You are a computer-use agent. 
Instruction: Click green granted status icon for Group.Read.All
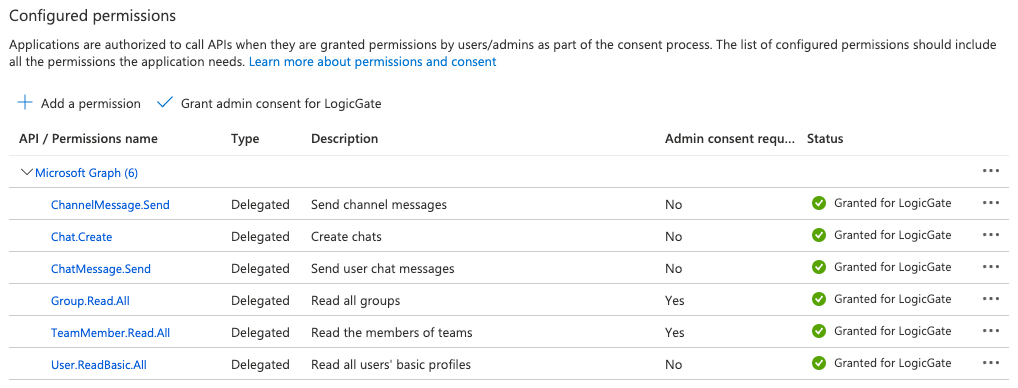tap(819, 298)
